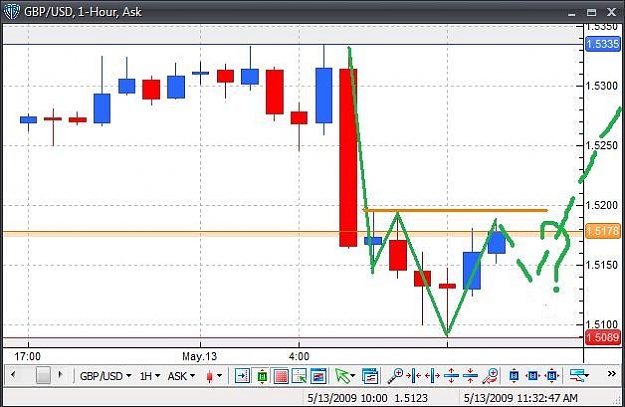
Task: Click the red 1.5089 price label
Action: tap(603, 337)
